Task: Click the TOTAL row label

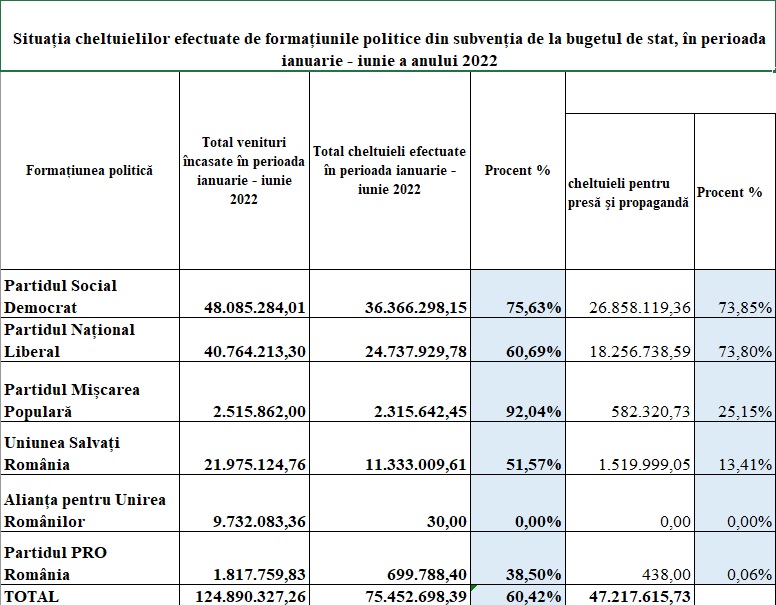Action: tap(90, 596)
